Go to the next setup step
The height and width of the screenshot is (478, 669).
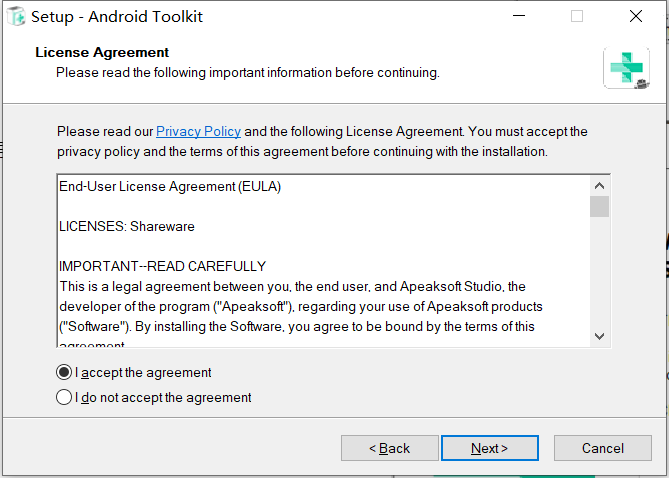pyautogui.click(x=490, y=448)
